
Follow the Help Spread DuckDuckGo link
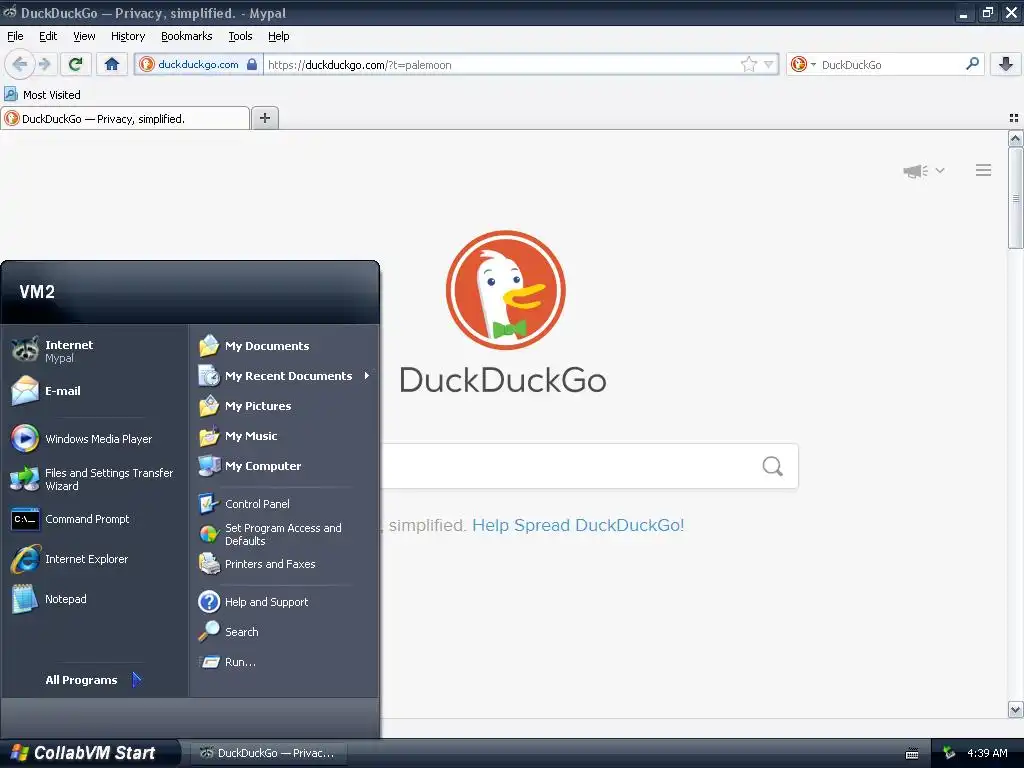[x=578, y=525]
